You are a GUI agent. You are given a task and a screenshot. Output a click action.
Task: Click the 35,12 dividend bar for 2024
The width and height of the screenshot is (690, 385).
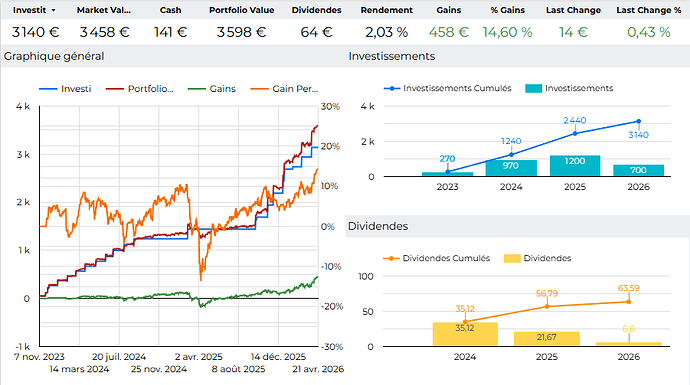(x=465, y=334)
